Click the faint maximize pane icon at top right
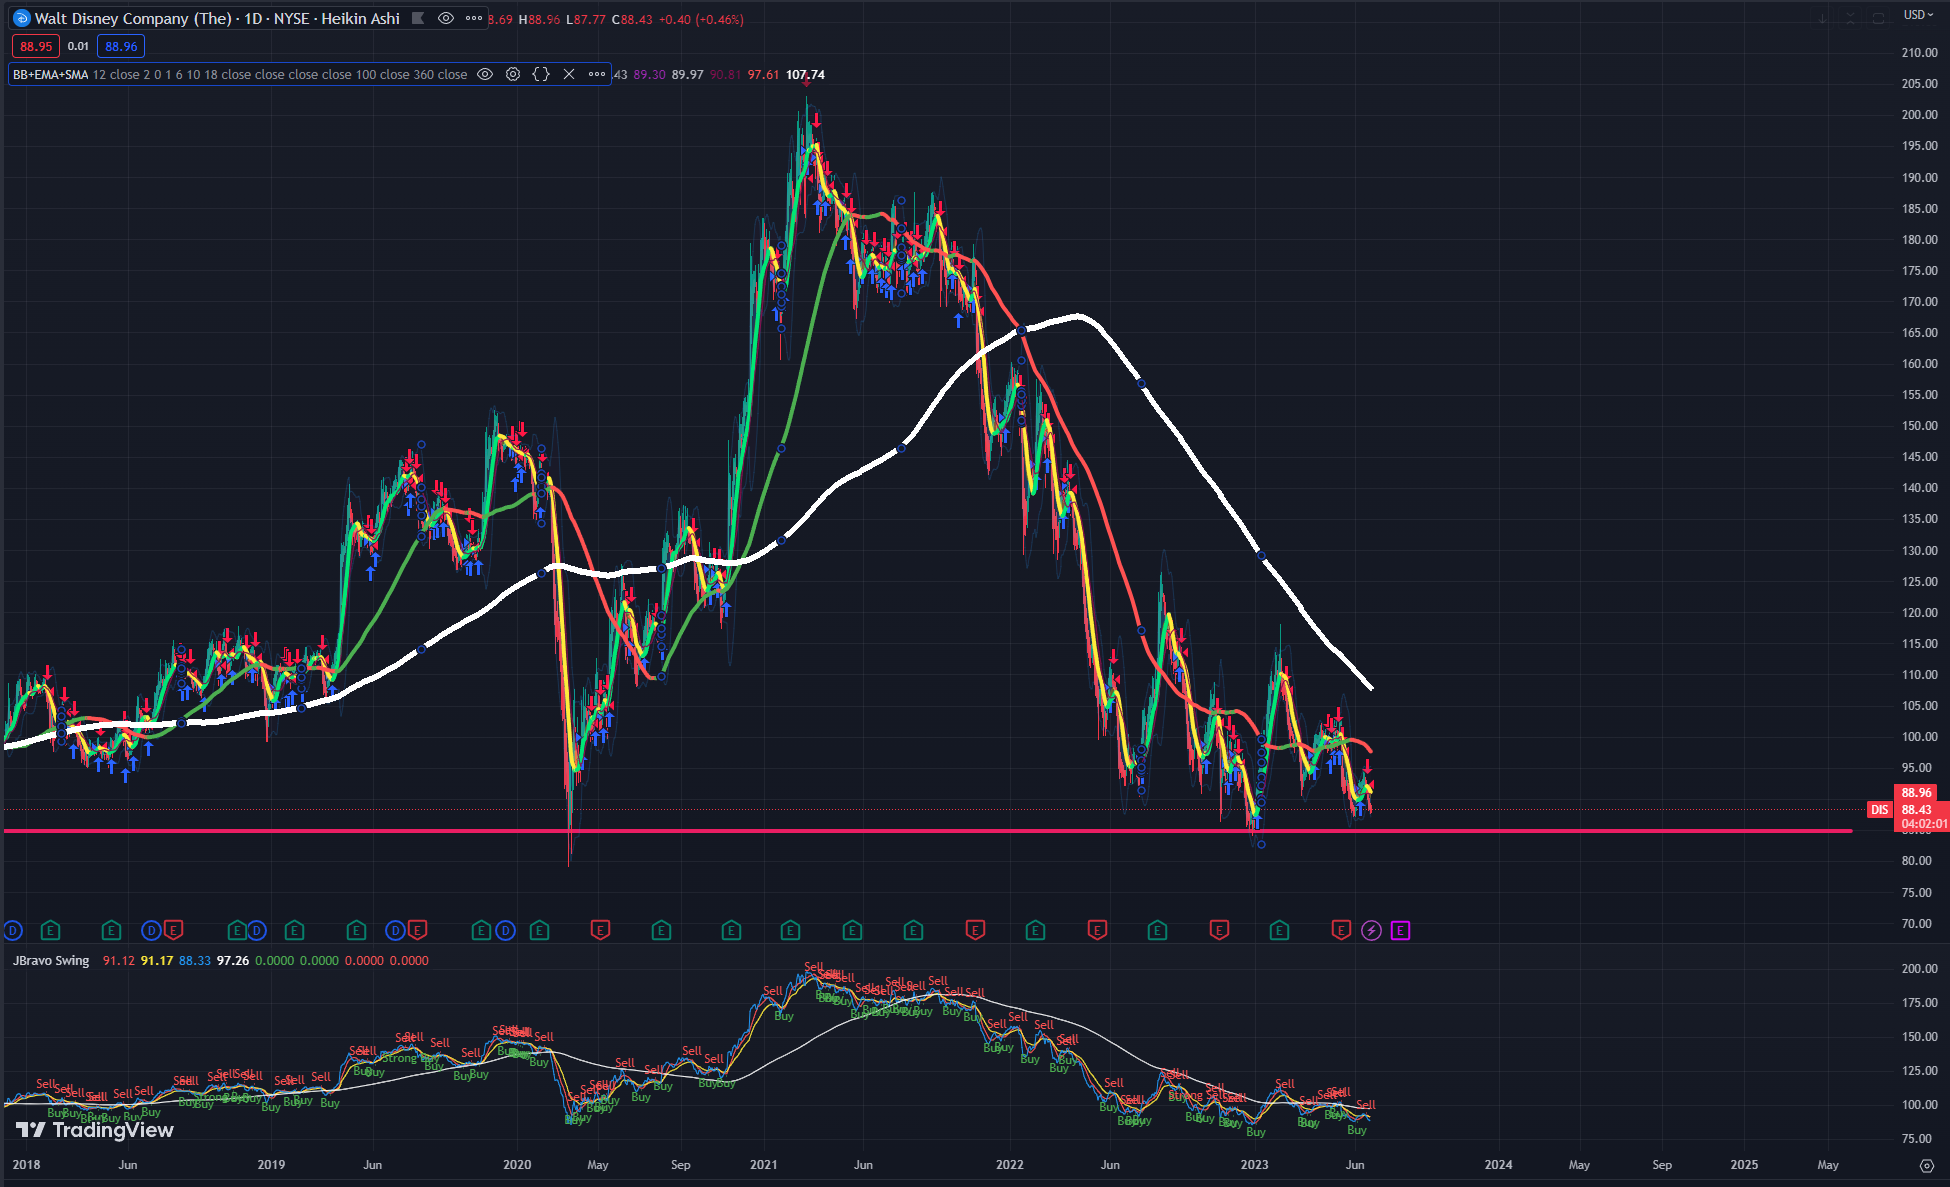The image size is (1950, 1187). 1878,18
